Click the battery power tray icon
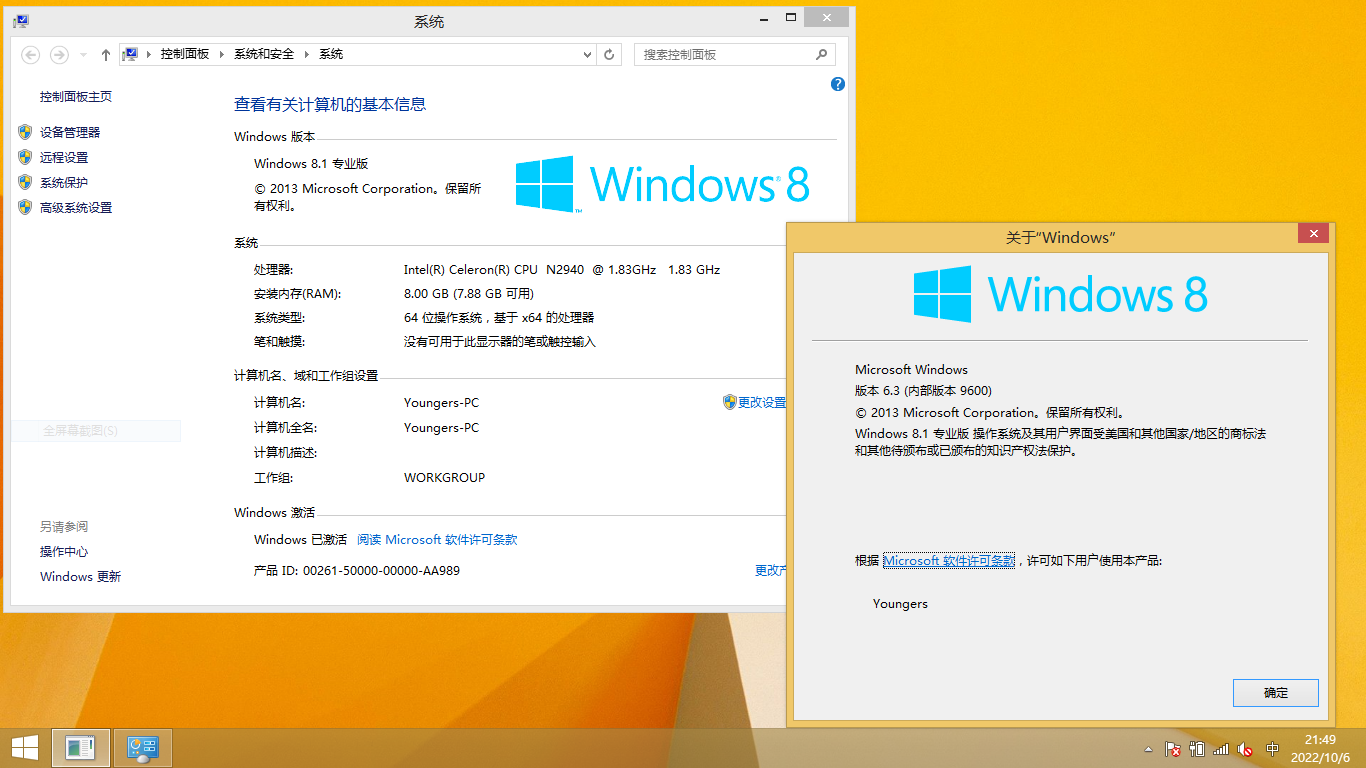Image resolution: width=1366 pixels, height=768 pixels. pyautogui.click(x=1197, y=748)
